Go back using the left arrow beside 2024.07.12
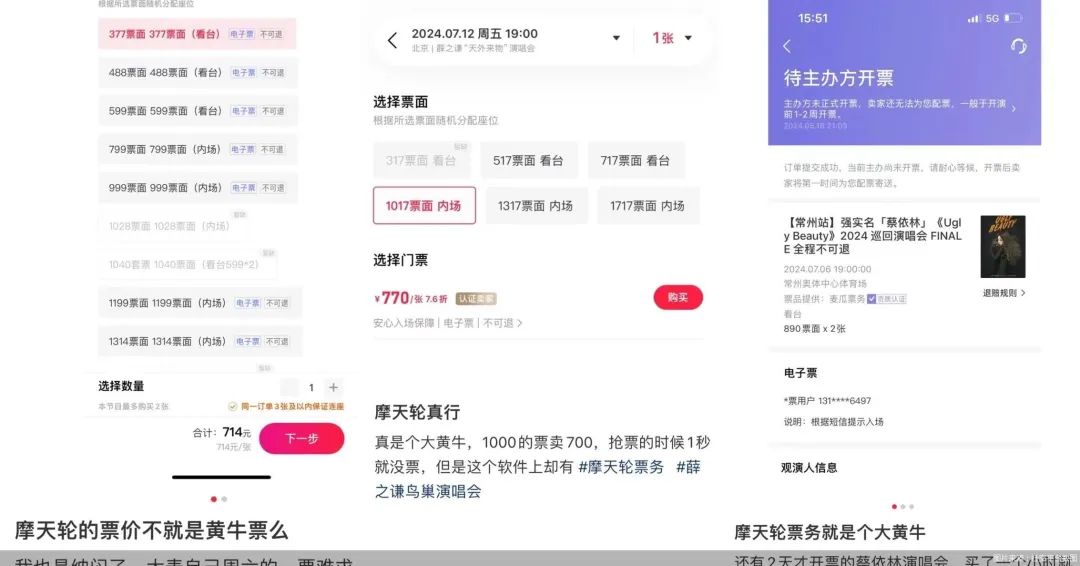This screenshot has height=566, width=1080. point(393,40)
